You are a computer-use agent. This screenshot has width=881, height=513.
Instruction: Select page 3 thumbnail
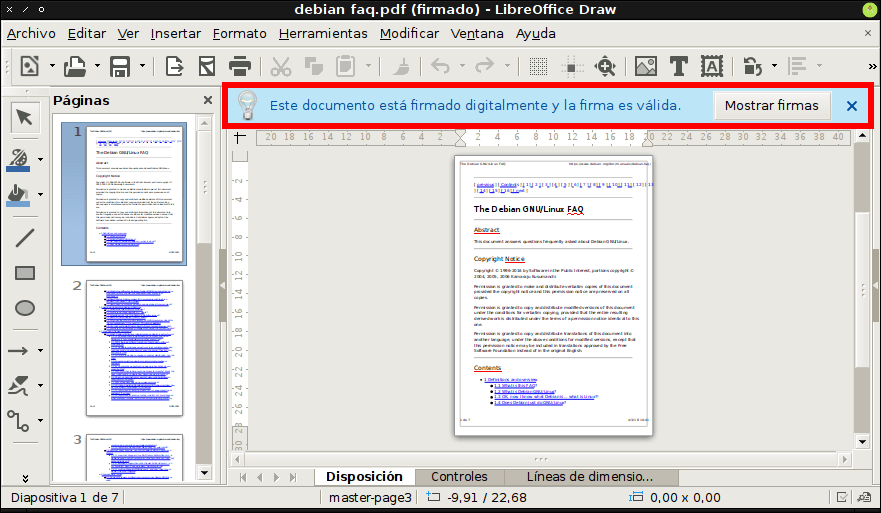tap(135, 457)
